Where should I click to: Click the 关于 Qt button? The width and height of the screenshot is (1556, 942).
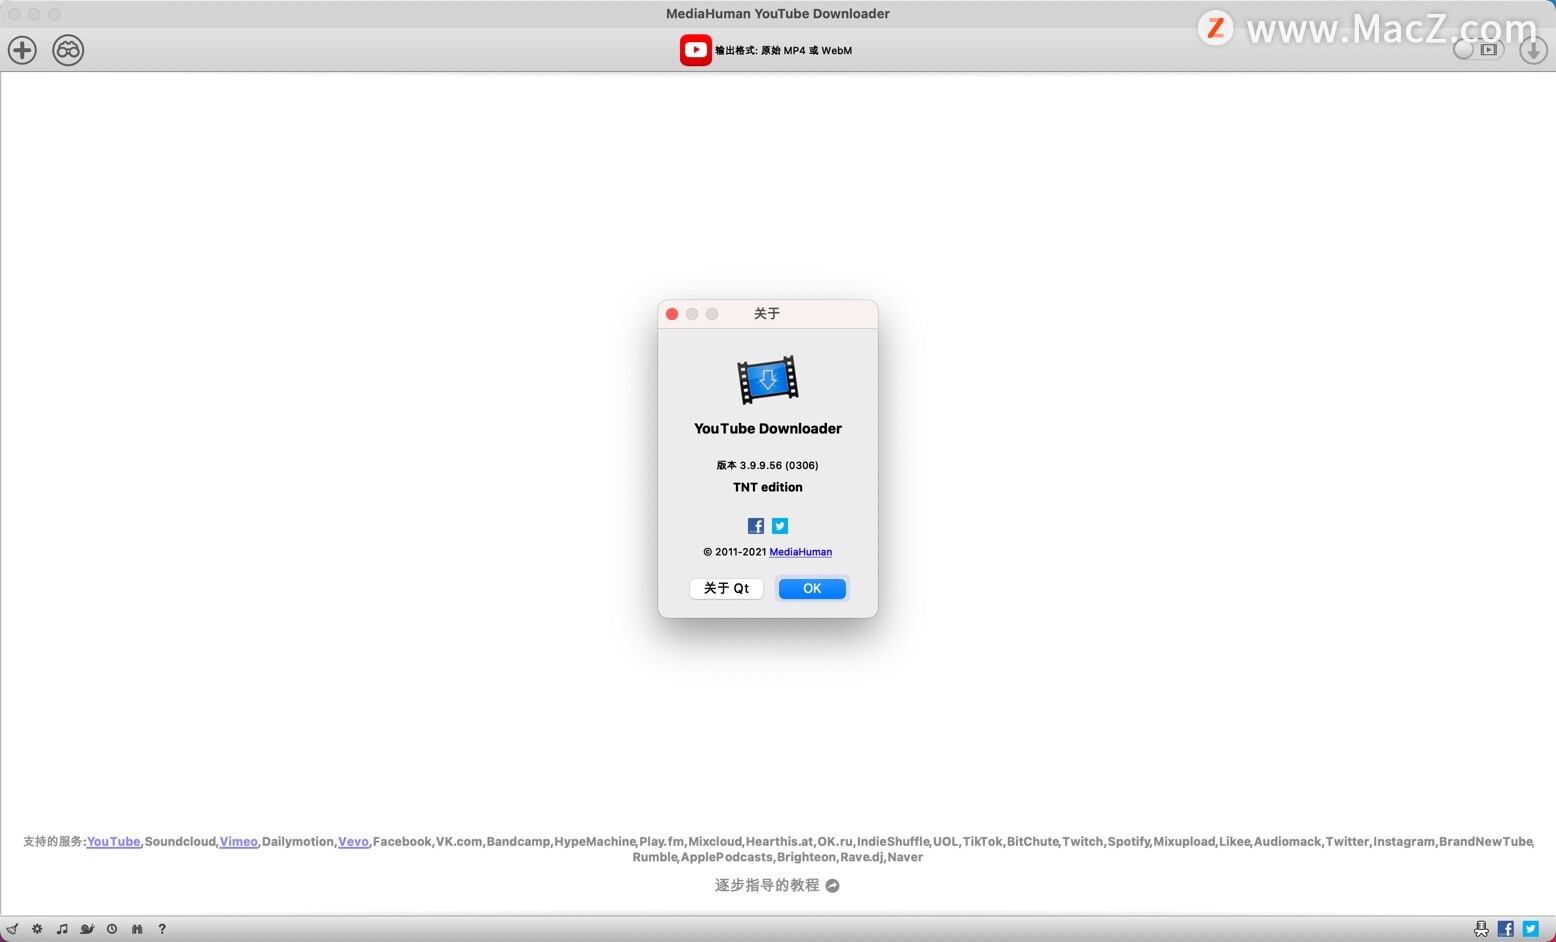(x=726, y=588)
